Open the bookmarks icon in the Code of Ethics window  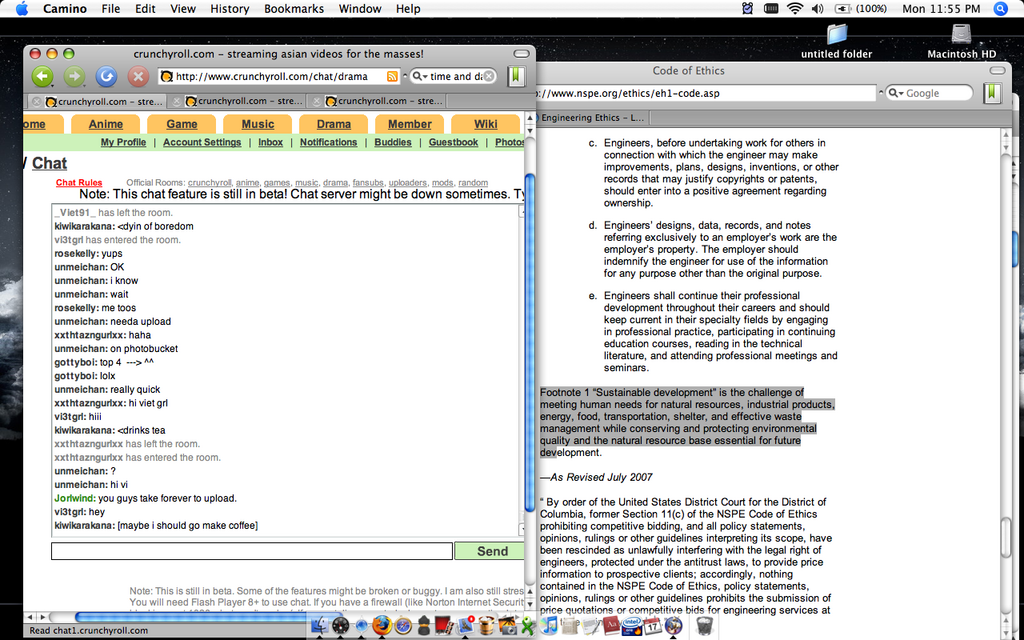(992, 93)
